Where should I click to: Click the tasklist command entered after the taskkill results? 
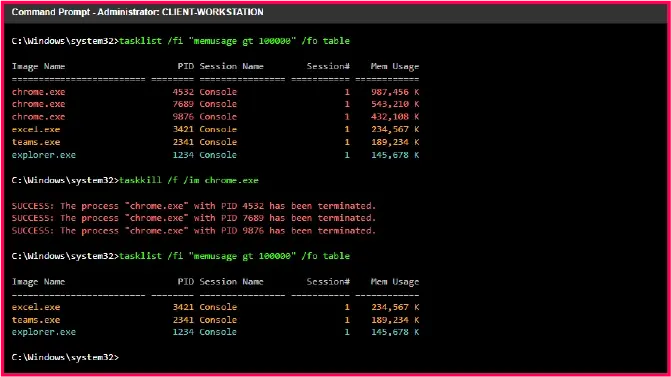point(235,256)
